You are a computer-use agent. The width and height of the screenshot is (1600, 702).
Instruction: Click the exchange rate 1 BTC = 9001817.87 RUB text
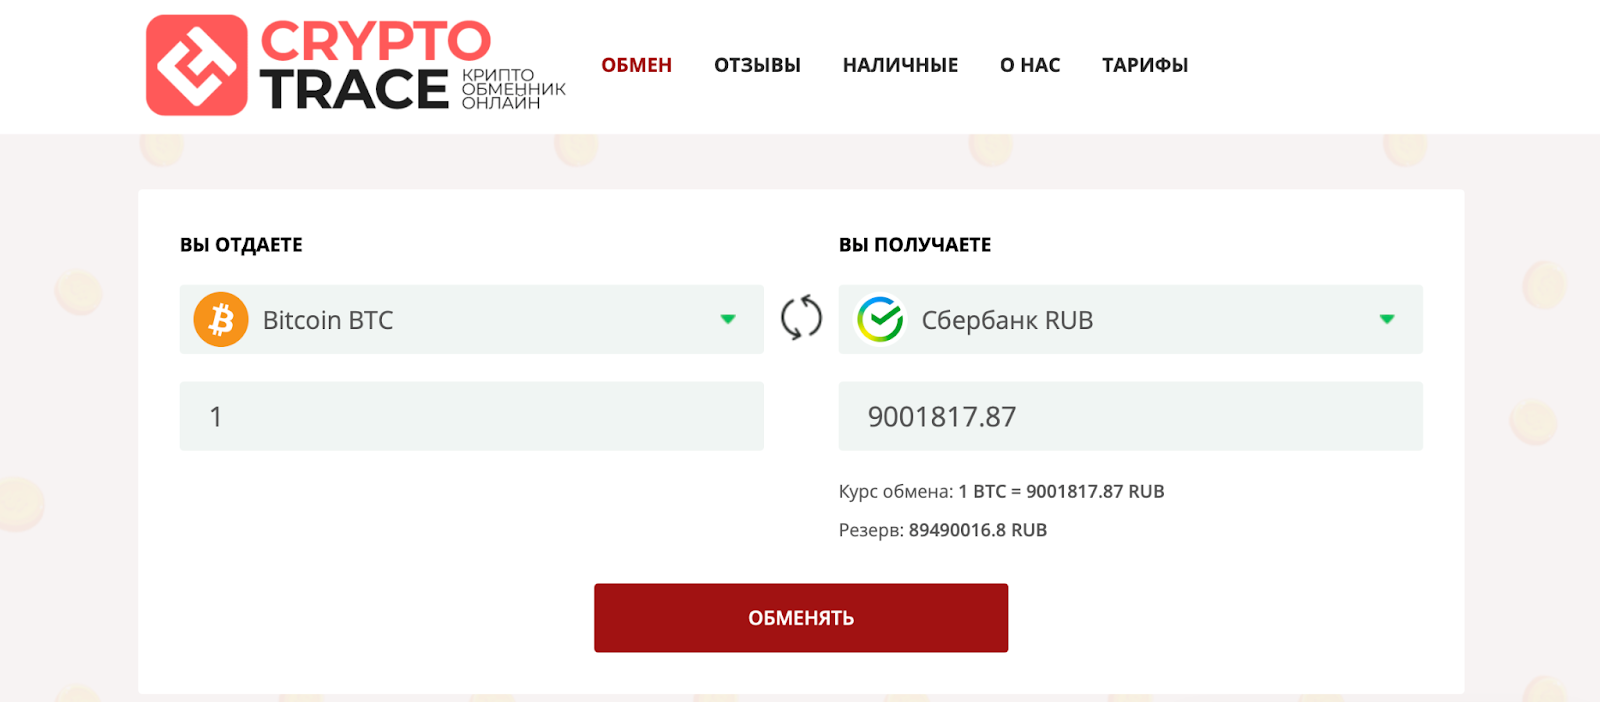click(1061, 491)
